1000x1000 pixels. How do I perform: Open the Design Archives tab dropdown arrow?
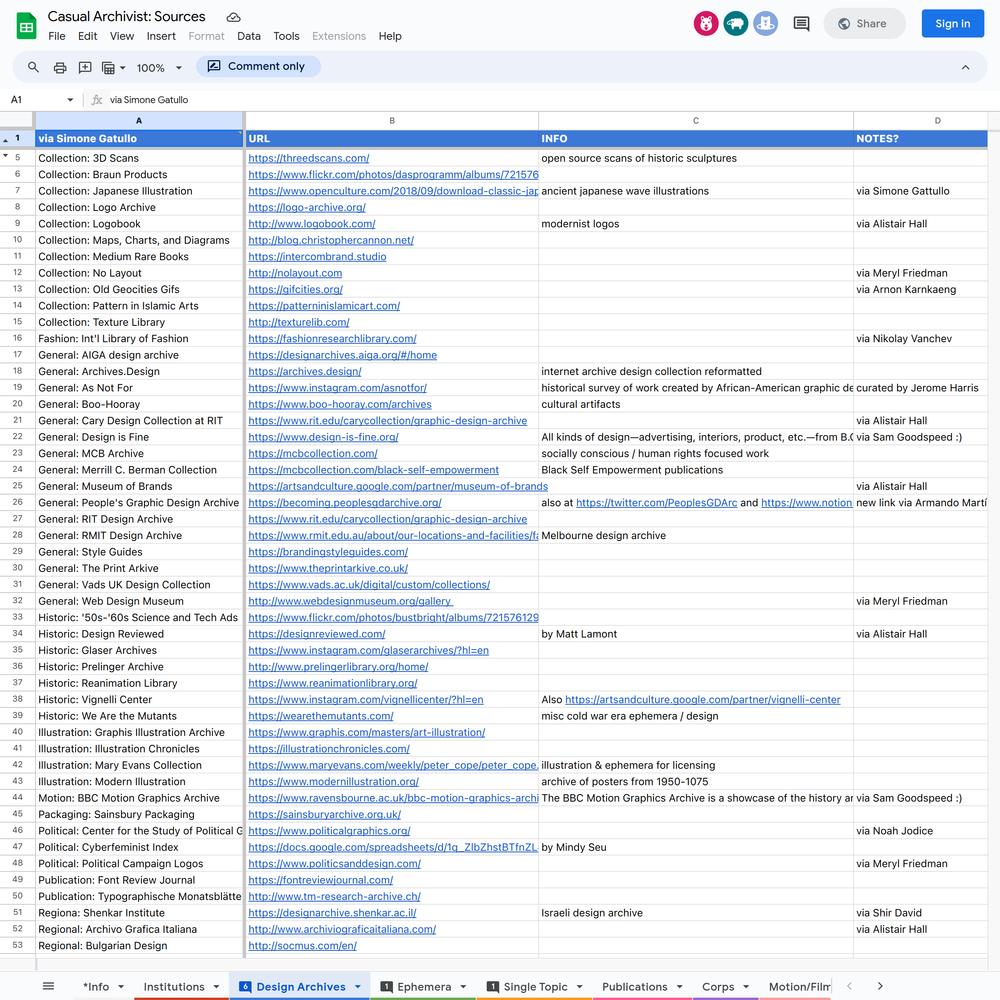tap(358, 987)
